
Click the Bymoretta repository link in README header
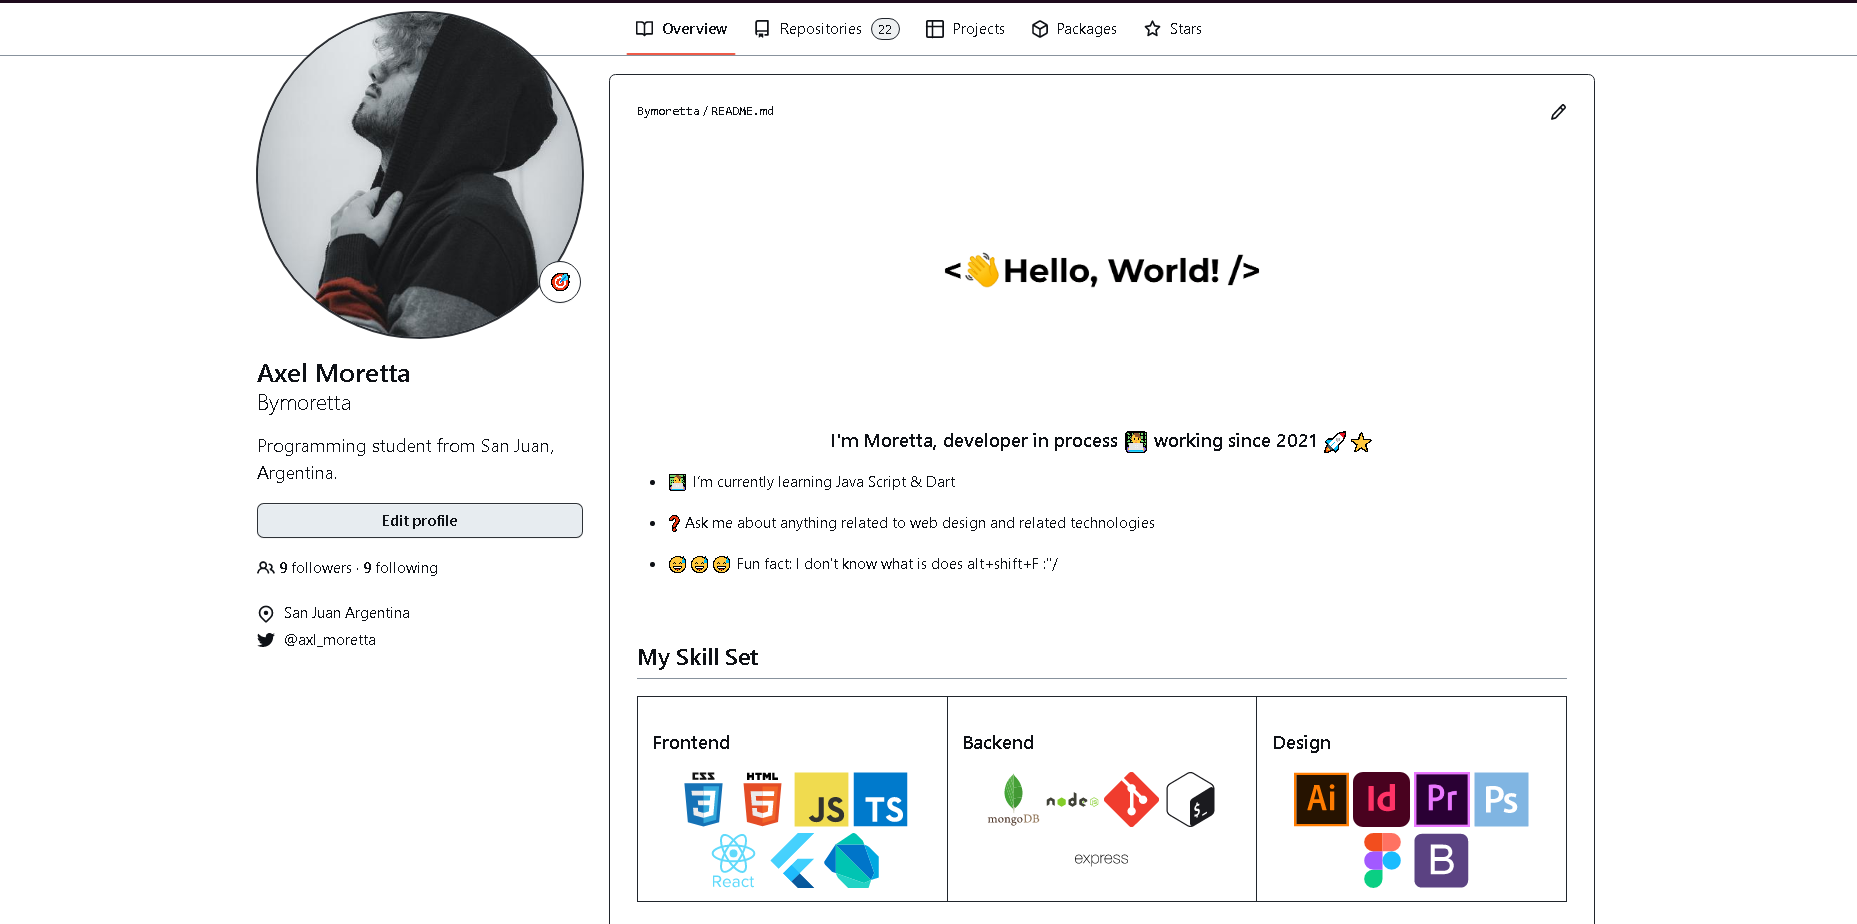coord(668,111)
